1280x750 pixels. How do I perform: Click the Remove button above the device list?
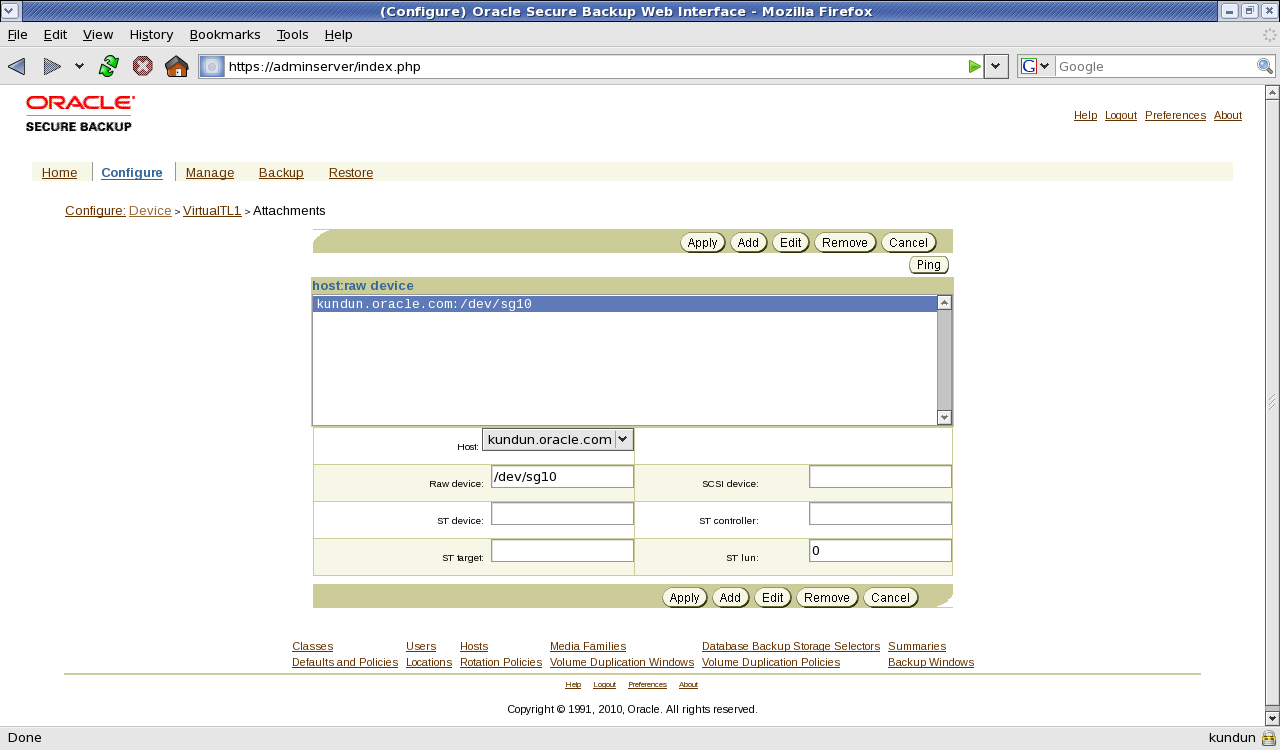pos(844,242)
